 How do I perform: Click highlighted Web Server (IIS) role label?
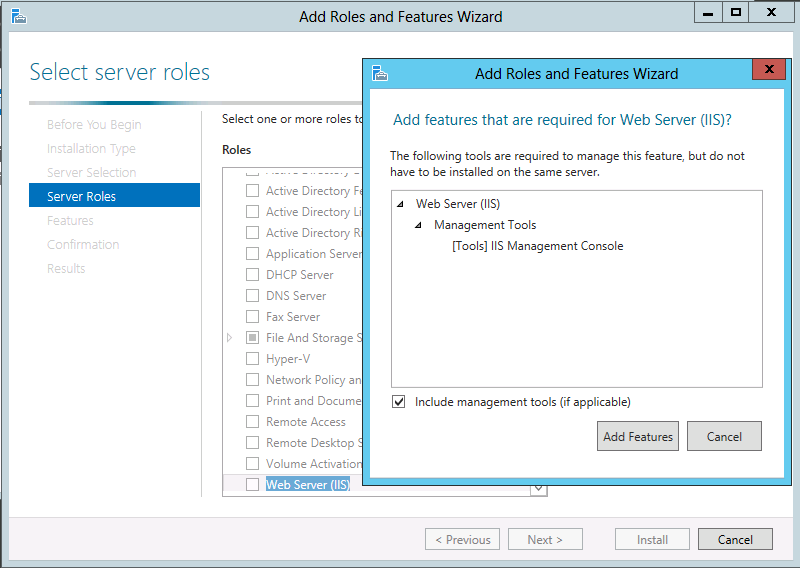tap(308, 484)
